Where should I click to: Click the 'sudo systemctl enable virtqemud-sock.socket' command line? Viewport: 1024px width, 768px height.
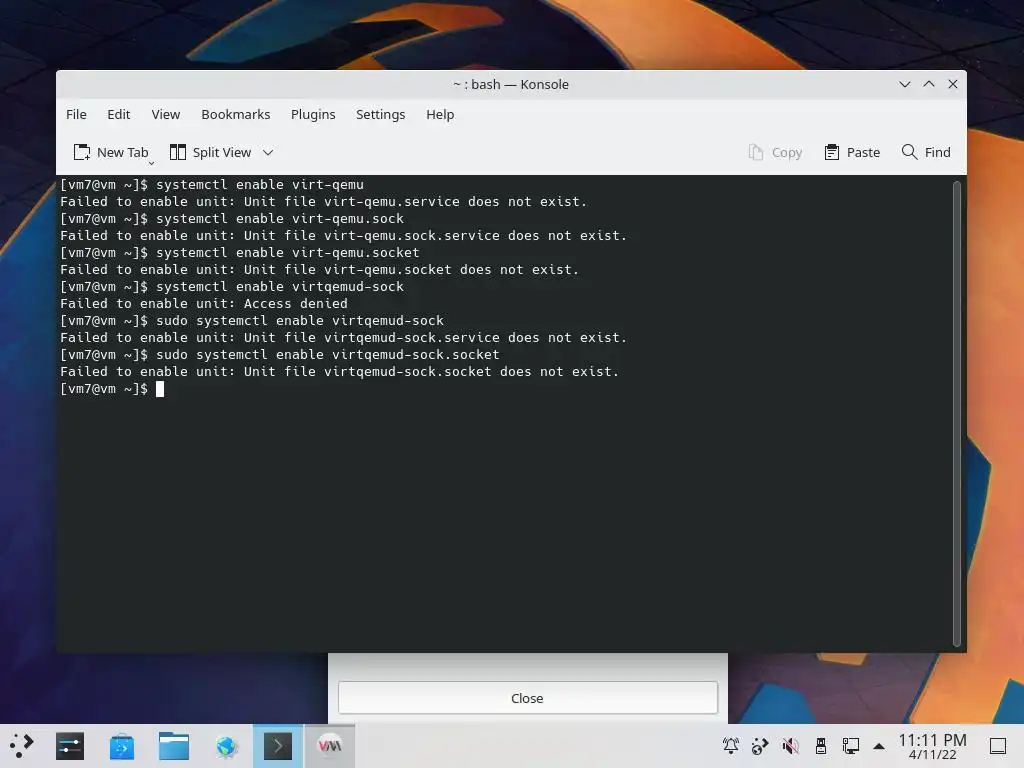(328, 355)
